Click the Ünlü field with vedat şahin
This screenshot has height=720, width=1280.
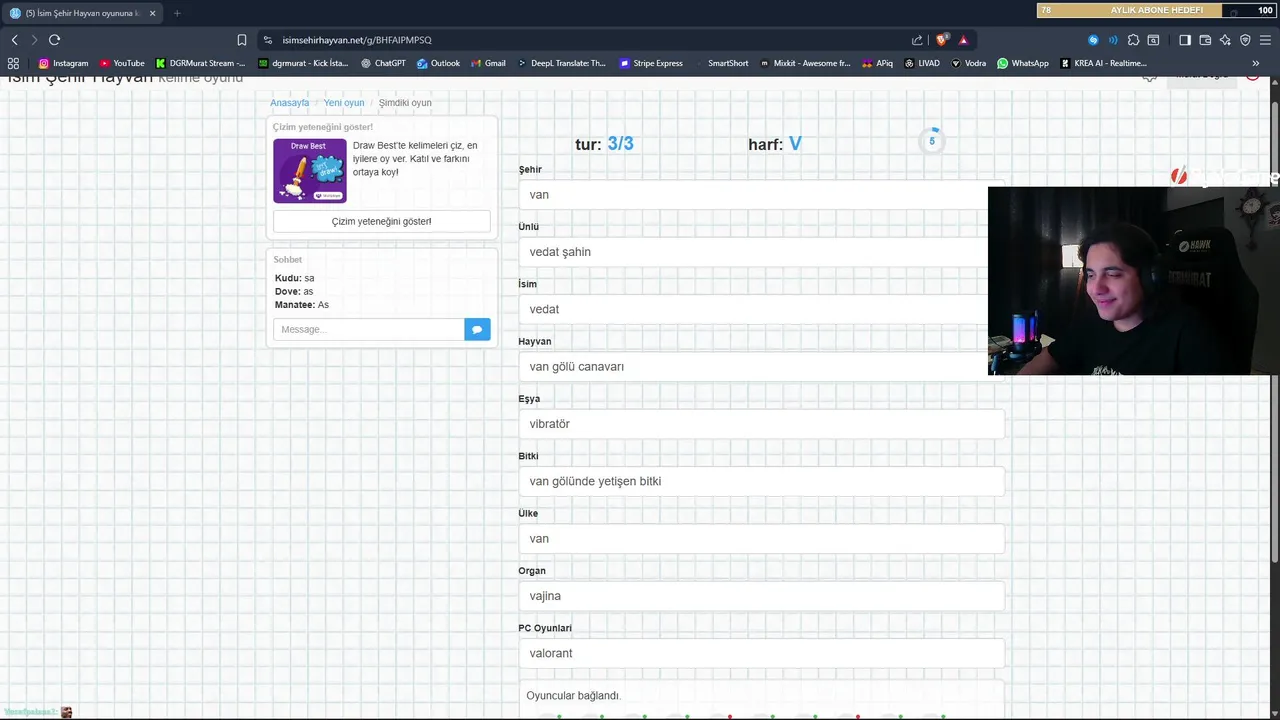(x=761, y=252)
